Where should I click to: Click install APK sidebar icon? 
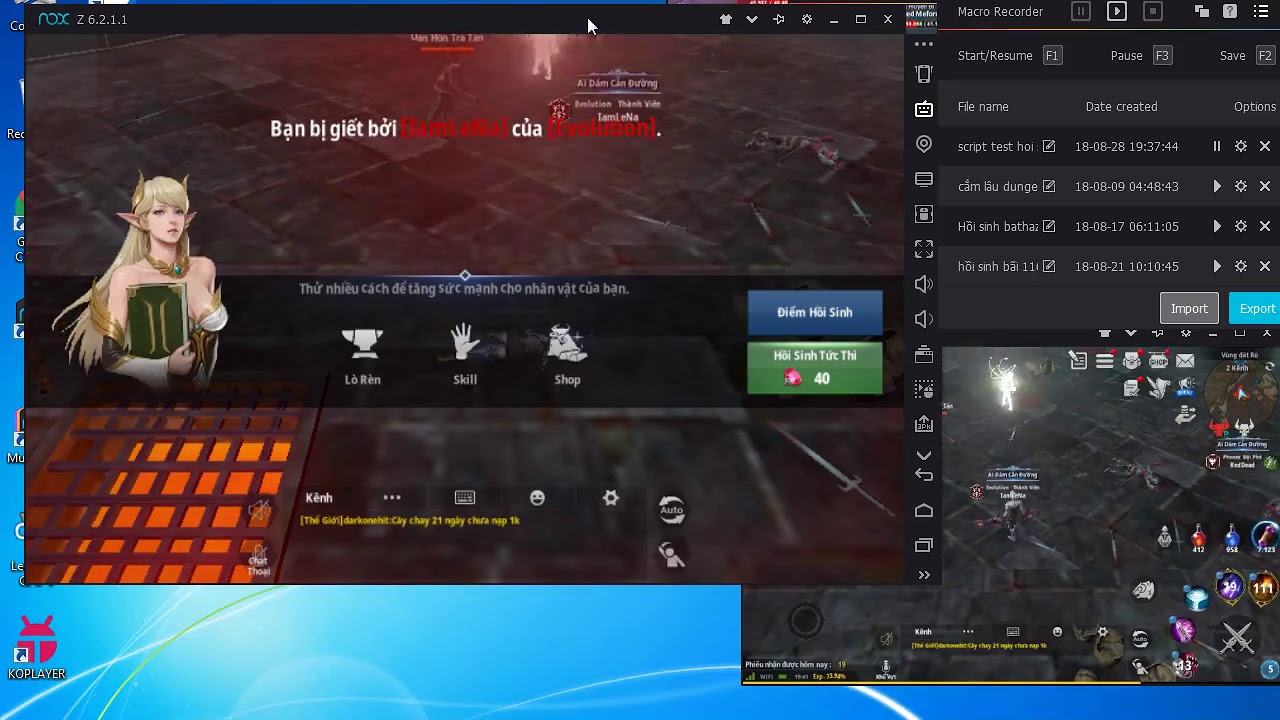click(924, 424)
